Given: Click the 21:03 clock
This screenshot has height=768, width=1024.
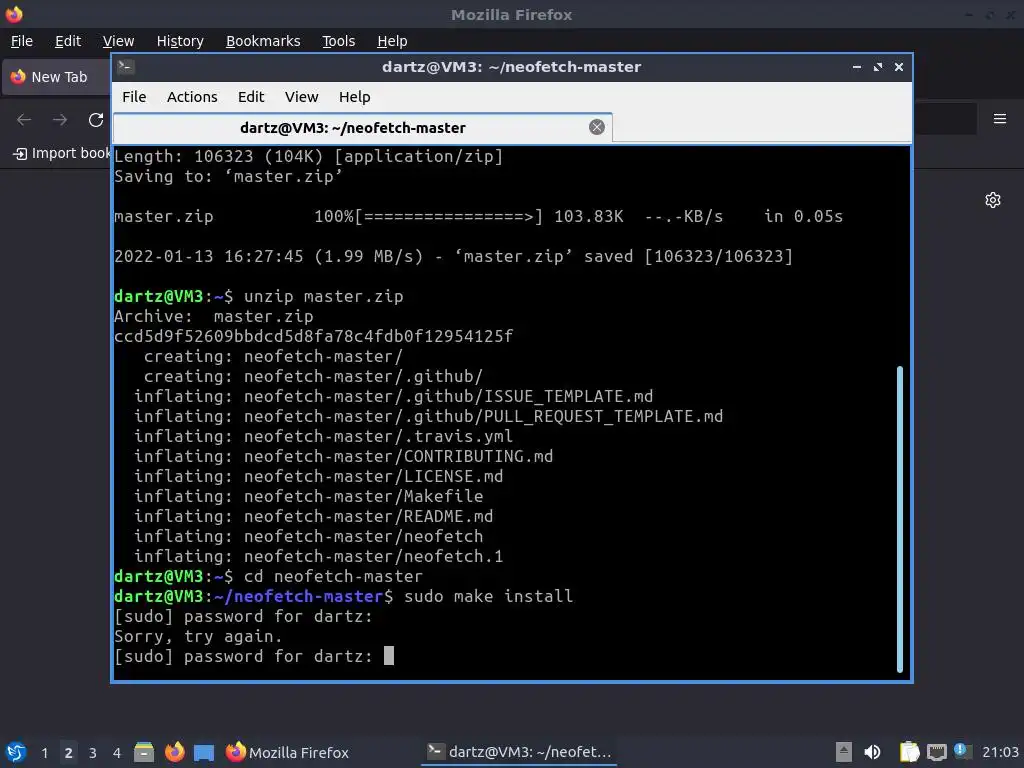Looking at the screenshot, I should coord(1000,752).
